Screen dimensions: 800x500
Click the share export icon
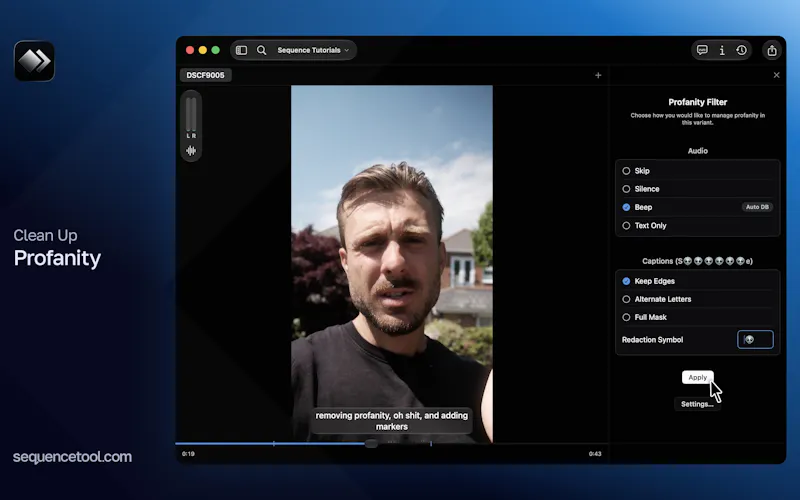[772, 50]
